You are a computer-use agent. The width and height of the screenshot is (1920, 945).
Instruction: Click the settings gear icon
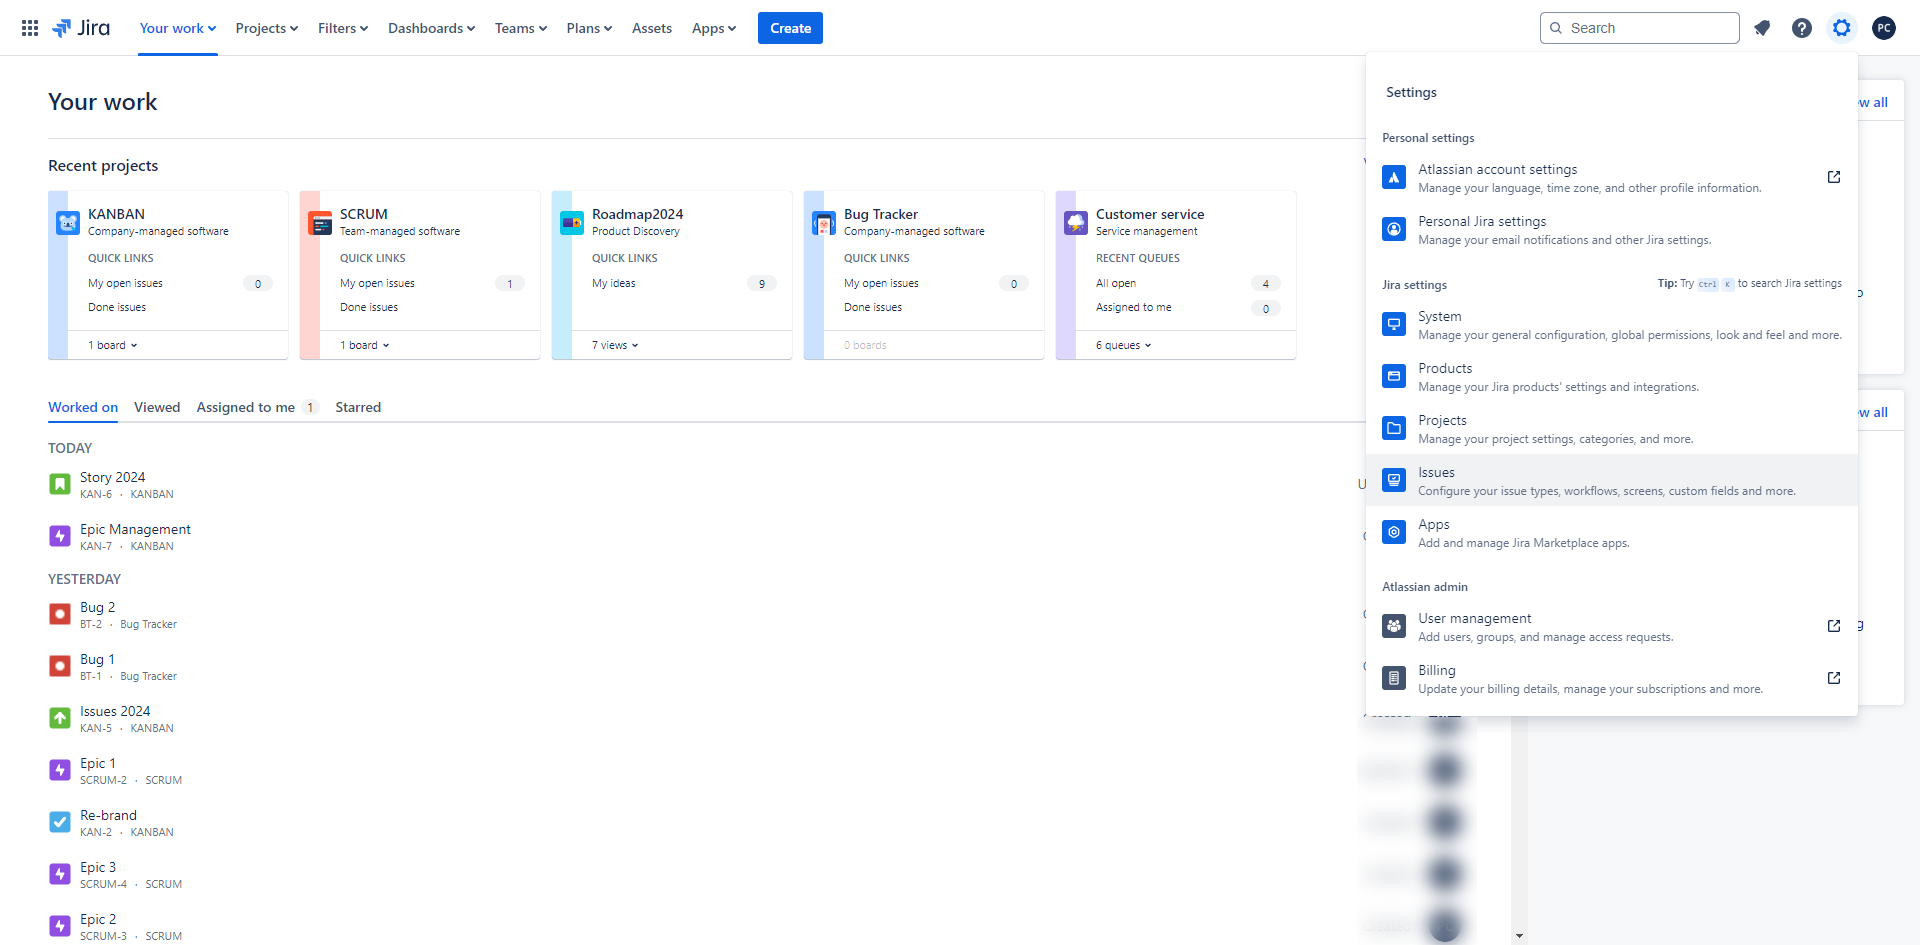pos(1842,28)
